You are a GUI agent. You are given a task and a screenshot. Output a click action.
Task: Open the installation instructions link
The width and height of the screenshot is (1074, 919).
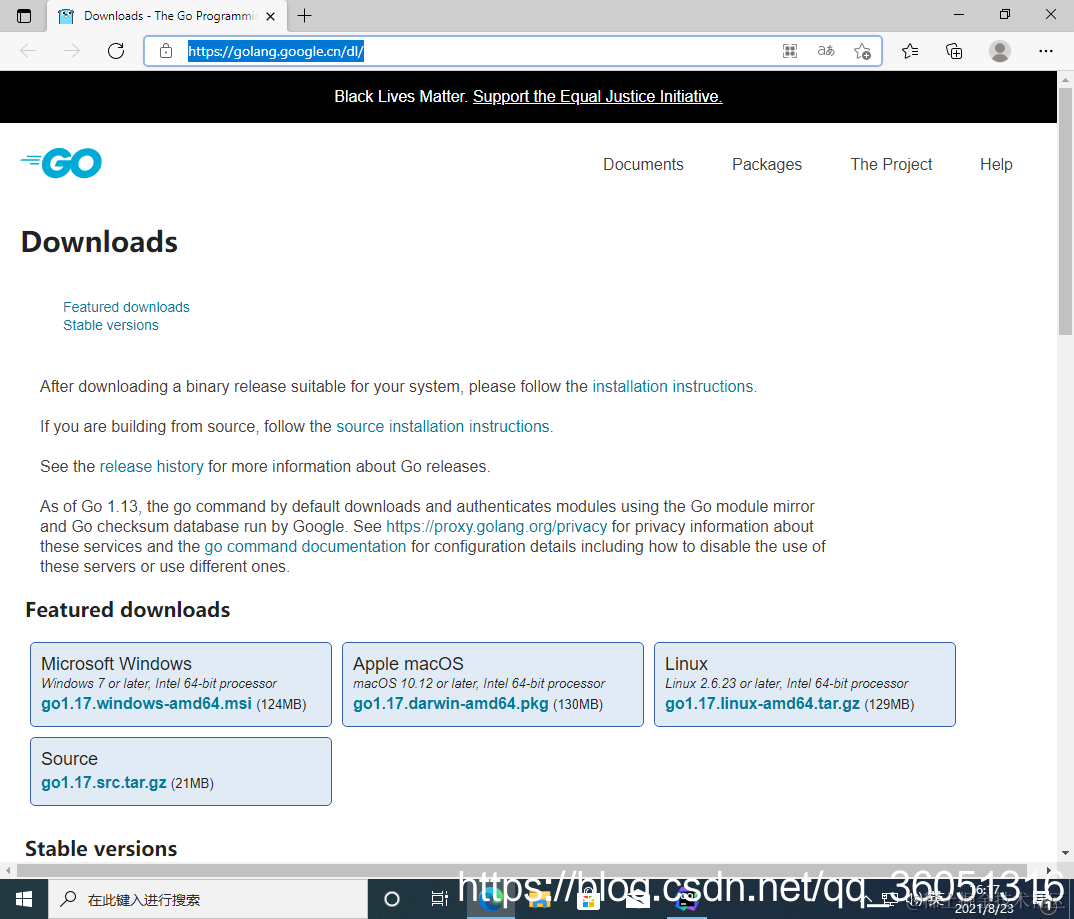pyautogui.click(x=672, y=386)
